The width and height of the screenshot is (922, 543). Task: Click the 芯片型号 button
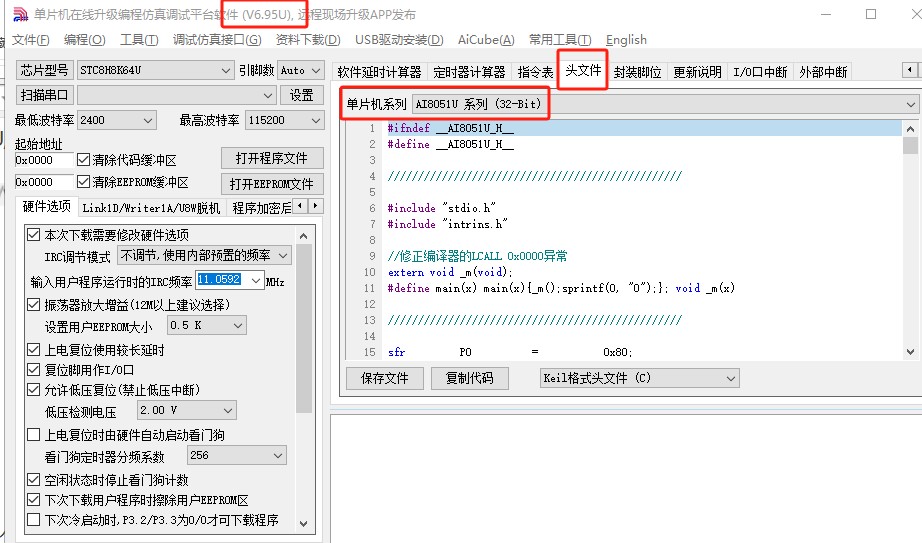tap(45, 70)
